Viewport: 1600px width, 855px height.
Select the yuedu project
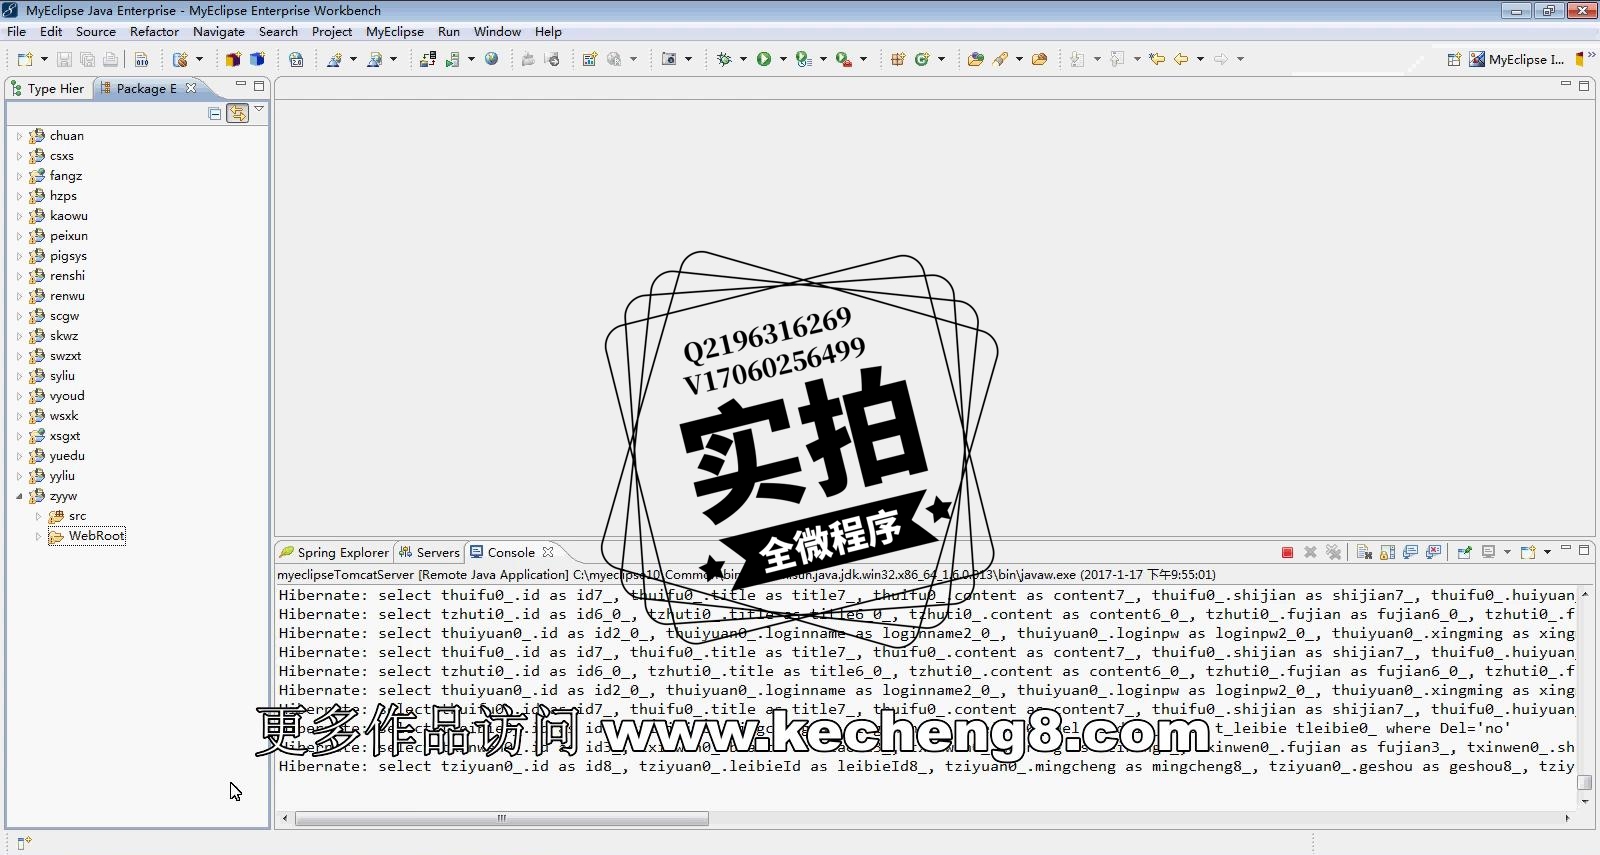tap(67, 456)
